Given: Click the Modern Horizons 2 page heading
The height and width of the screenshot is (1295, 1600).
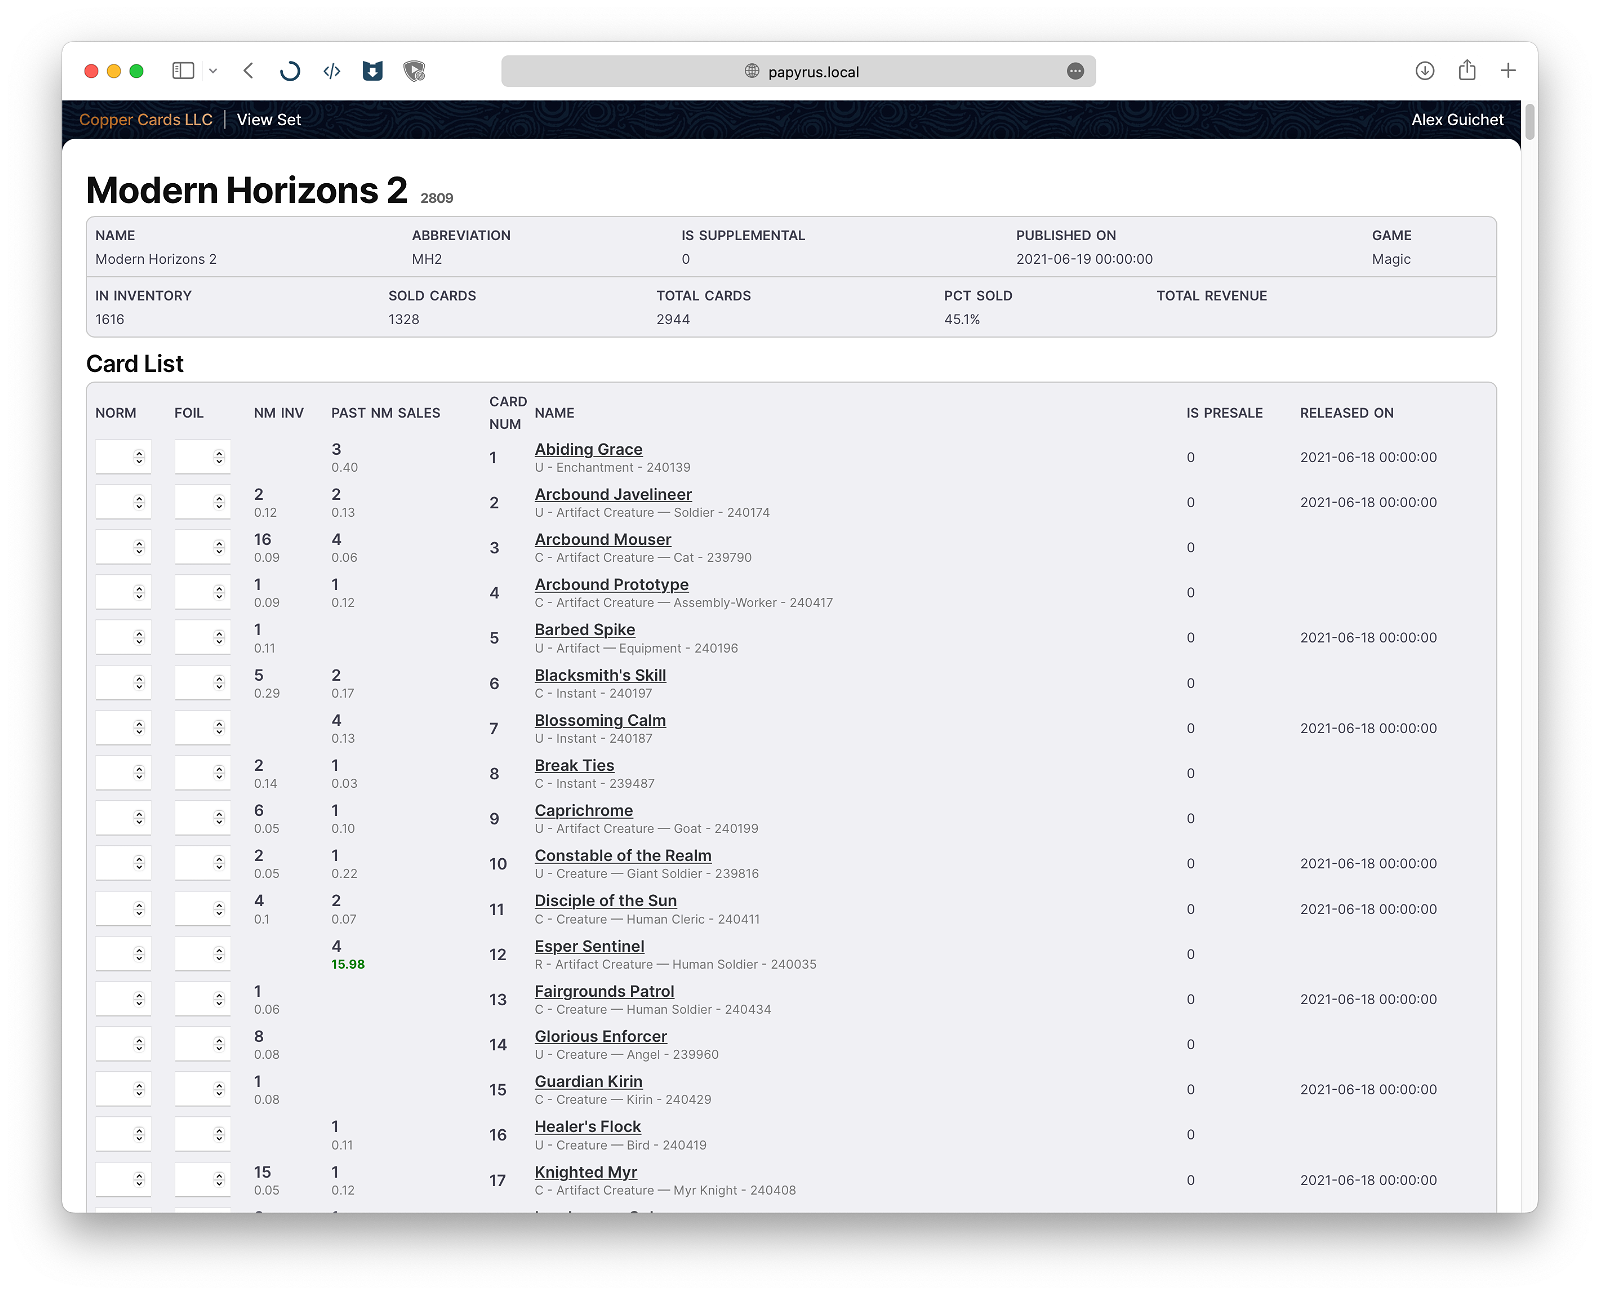Looking at the screenshot, I should click(x=247, y=190).
